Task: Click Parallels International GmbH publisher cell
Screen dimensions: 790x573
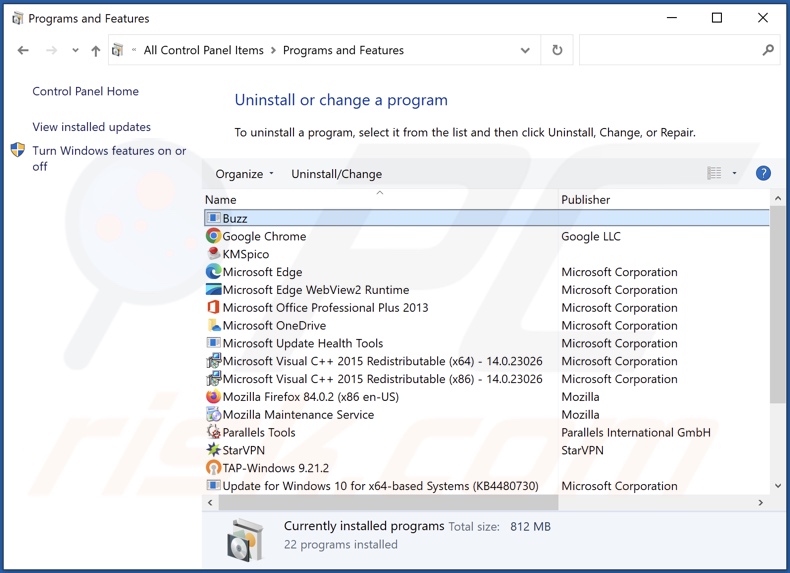Action: tap(636, 432)
